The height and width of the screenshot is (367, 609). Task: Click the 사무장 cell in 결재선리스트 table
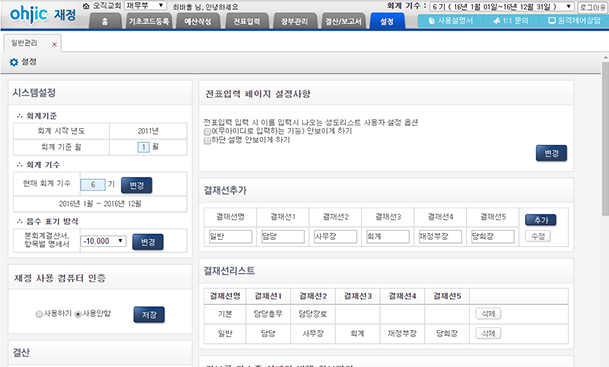coord(313,333)
